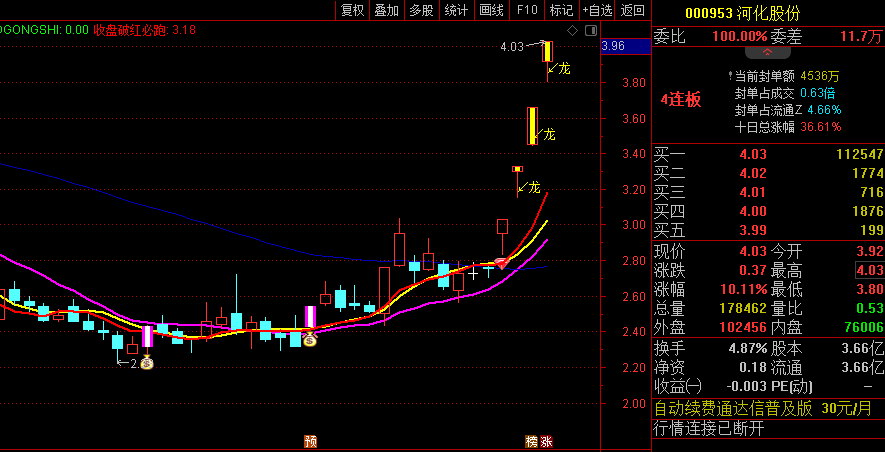This screenshot has height=452, width=885.
Task: Click the 换手 4.87% value
Action: pyautogui.click(x=748, y=349)
